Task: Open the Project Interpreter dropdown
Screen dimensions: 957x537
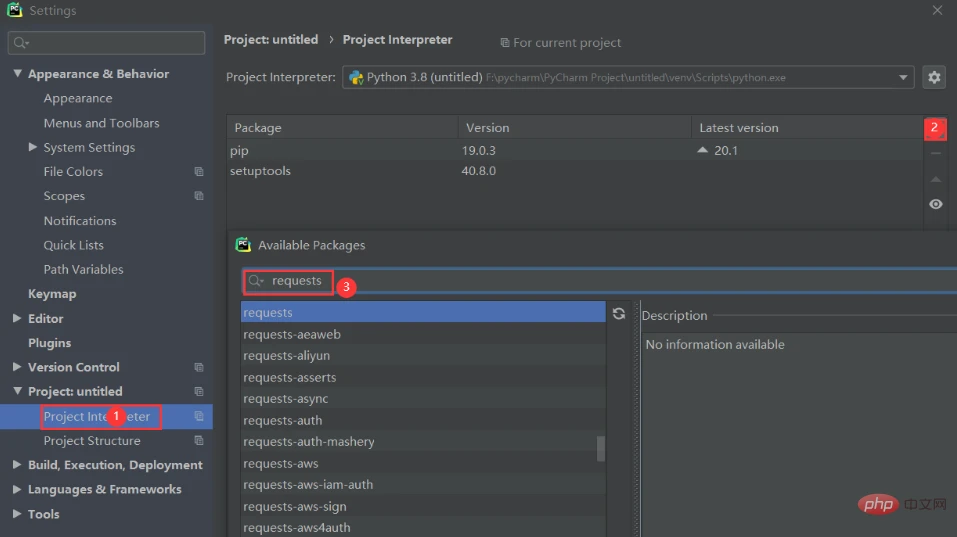Action: (903, 77)
